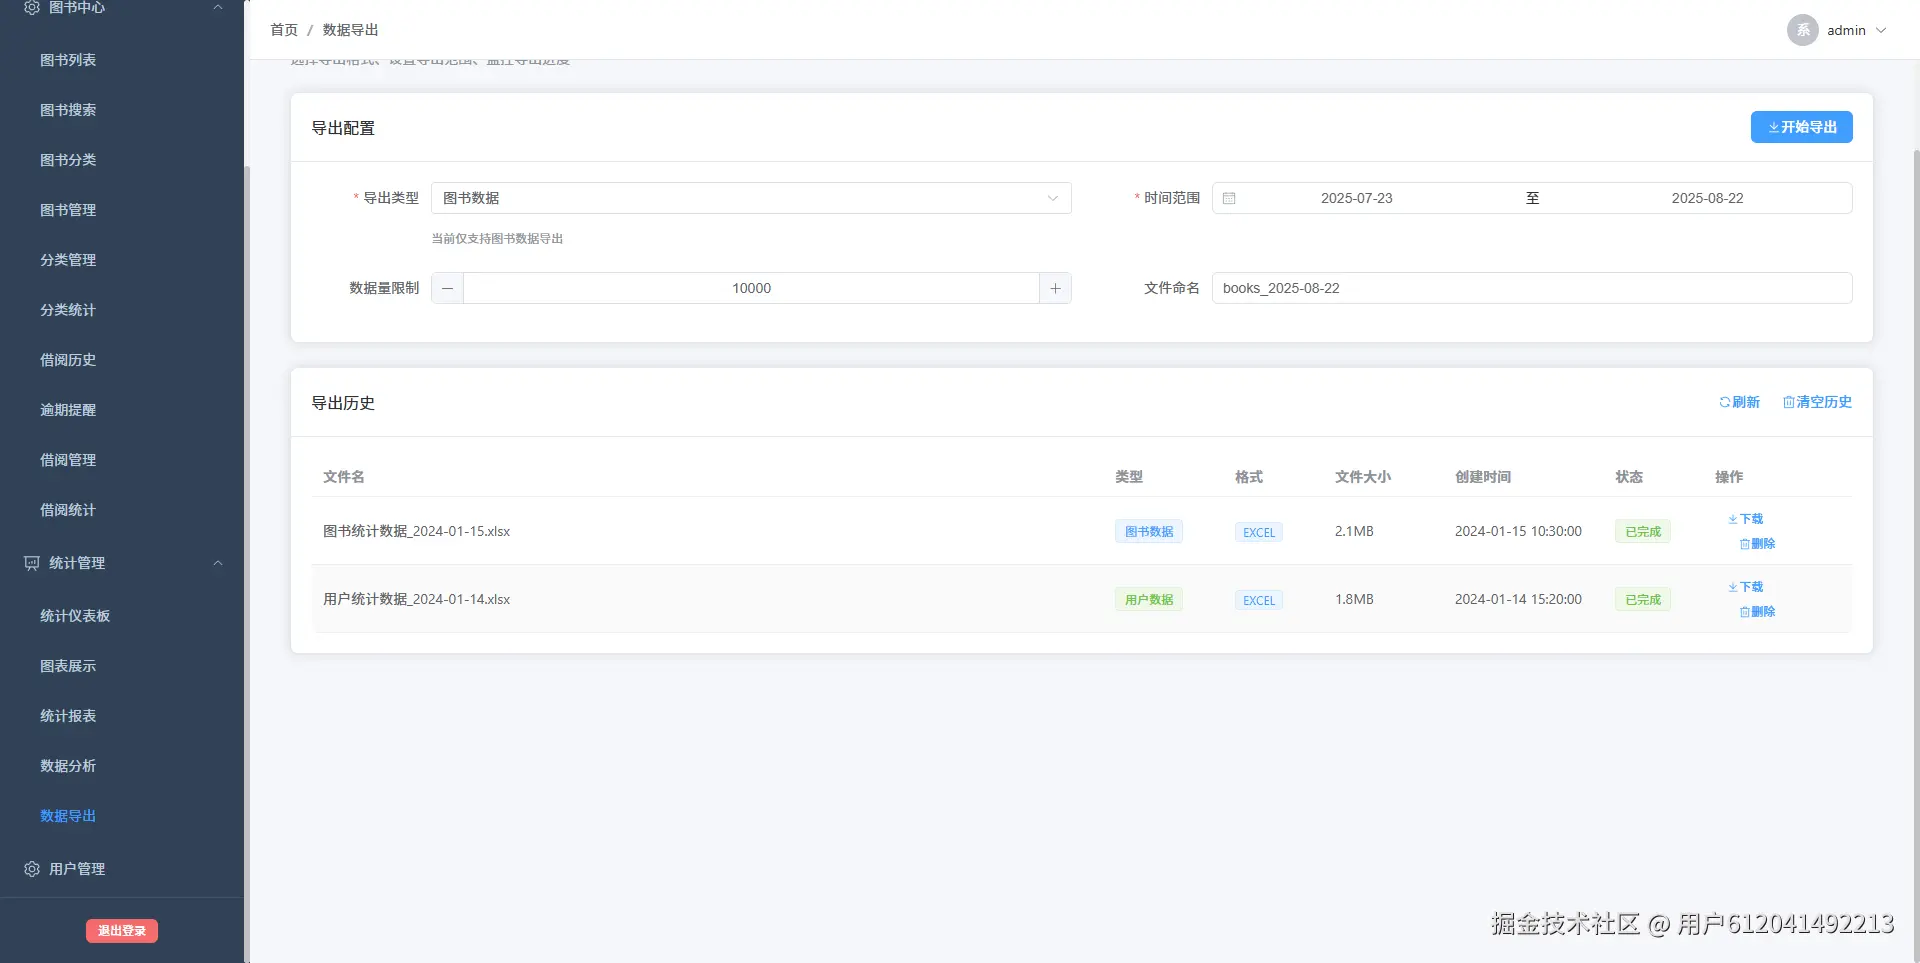1920x963 pixels.
Task: Click the red 退出登录 button
Action: (122, 931)
